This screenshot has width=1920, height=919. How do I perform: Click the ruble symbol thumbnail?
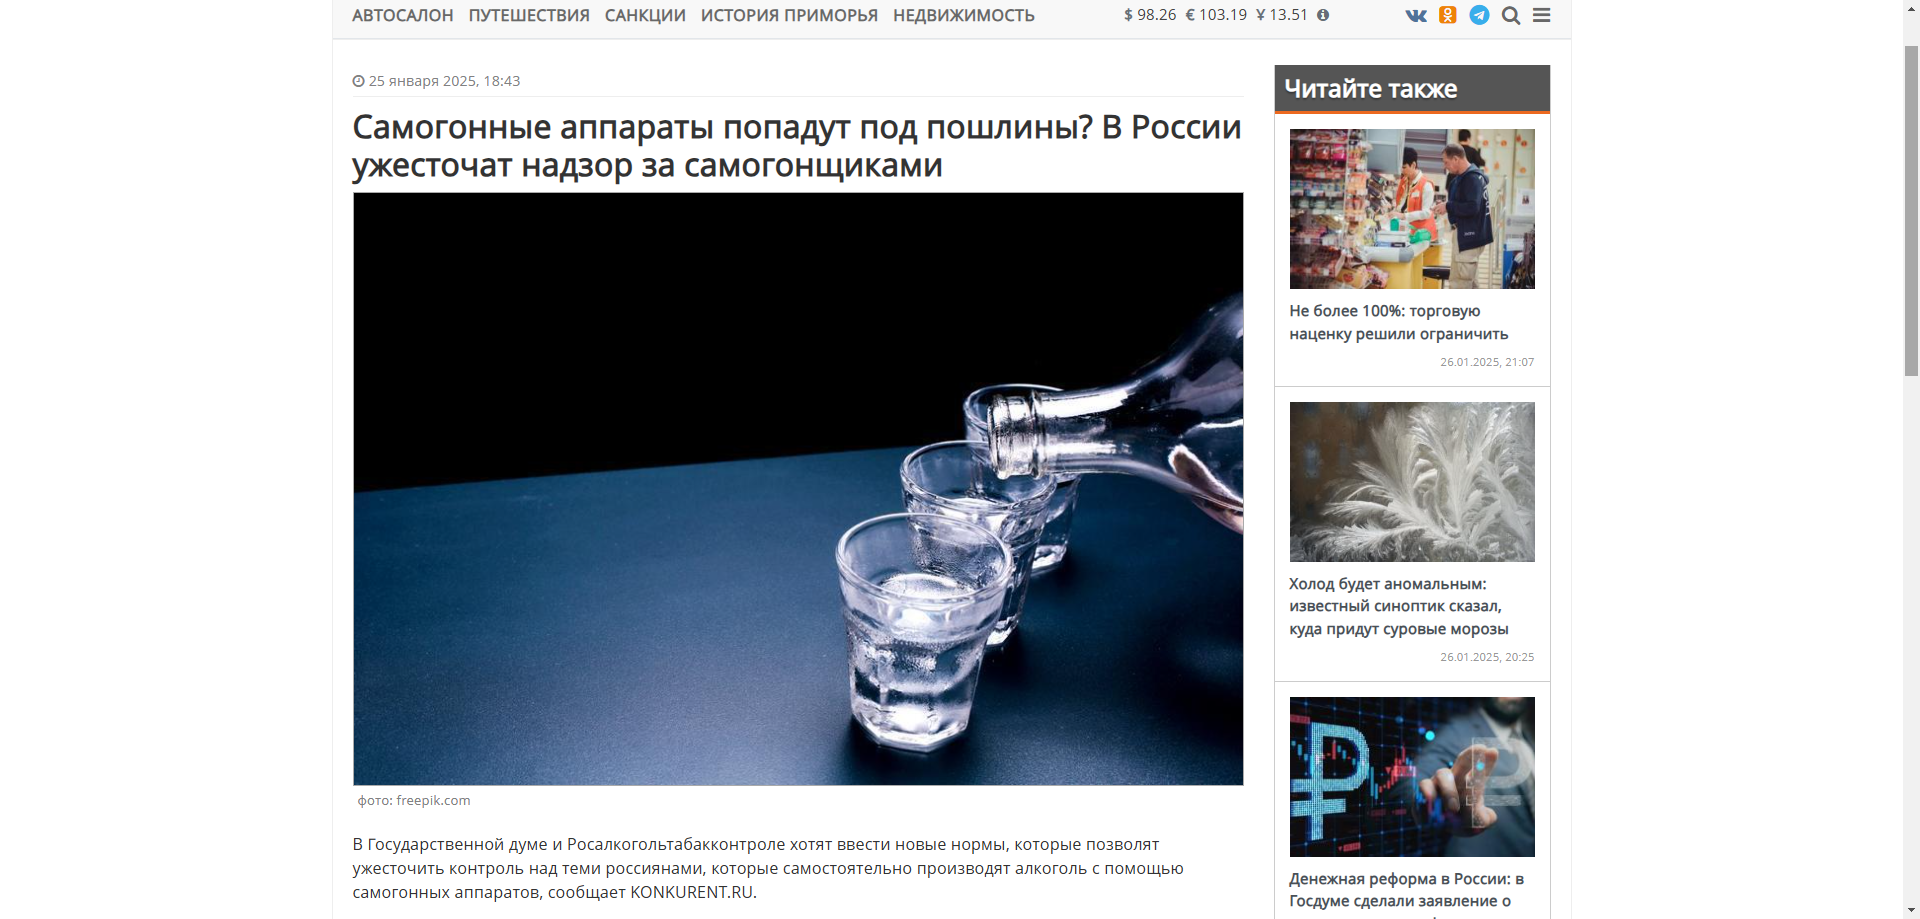[1412, 777]
